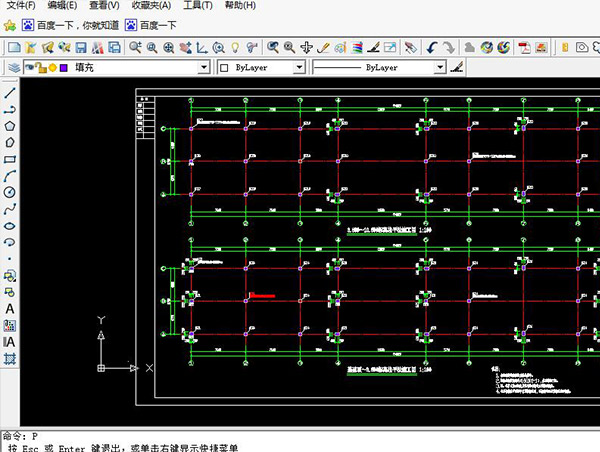The width and height of the screenshot is (600, 452).
Task: Click the command line input area
Action: (x=300, y=437)
